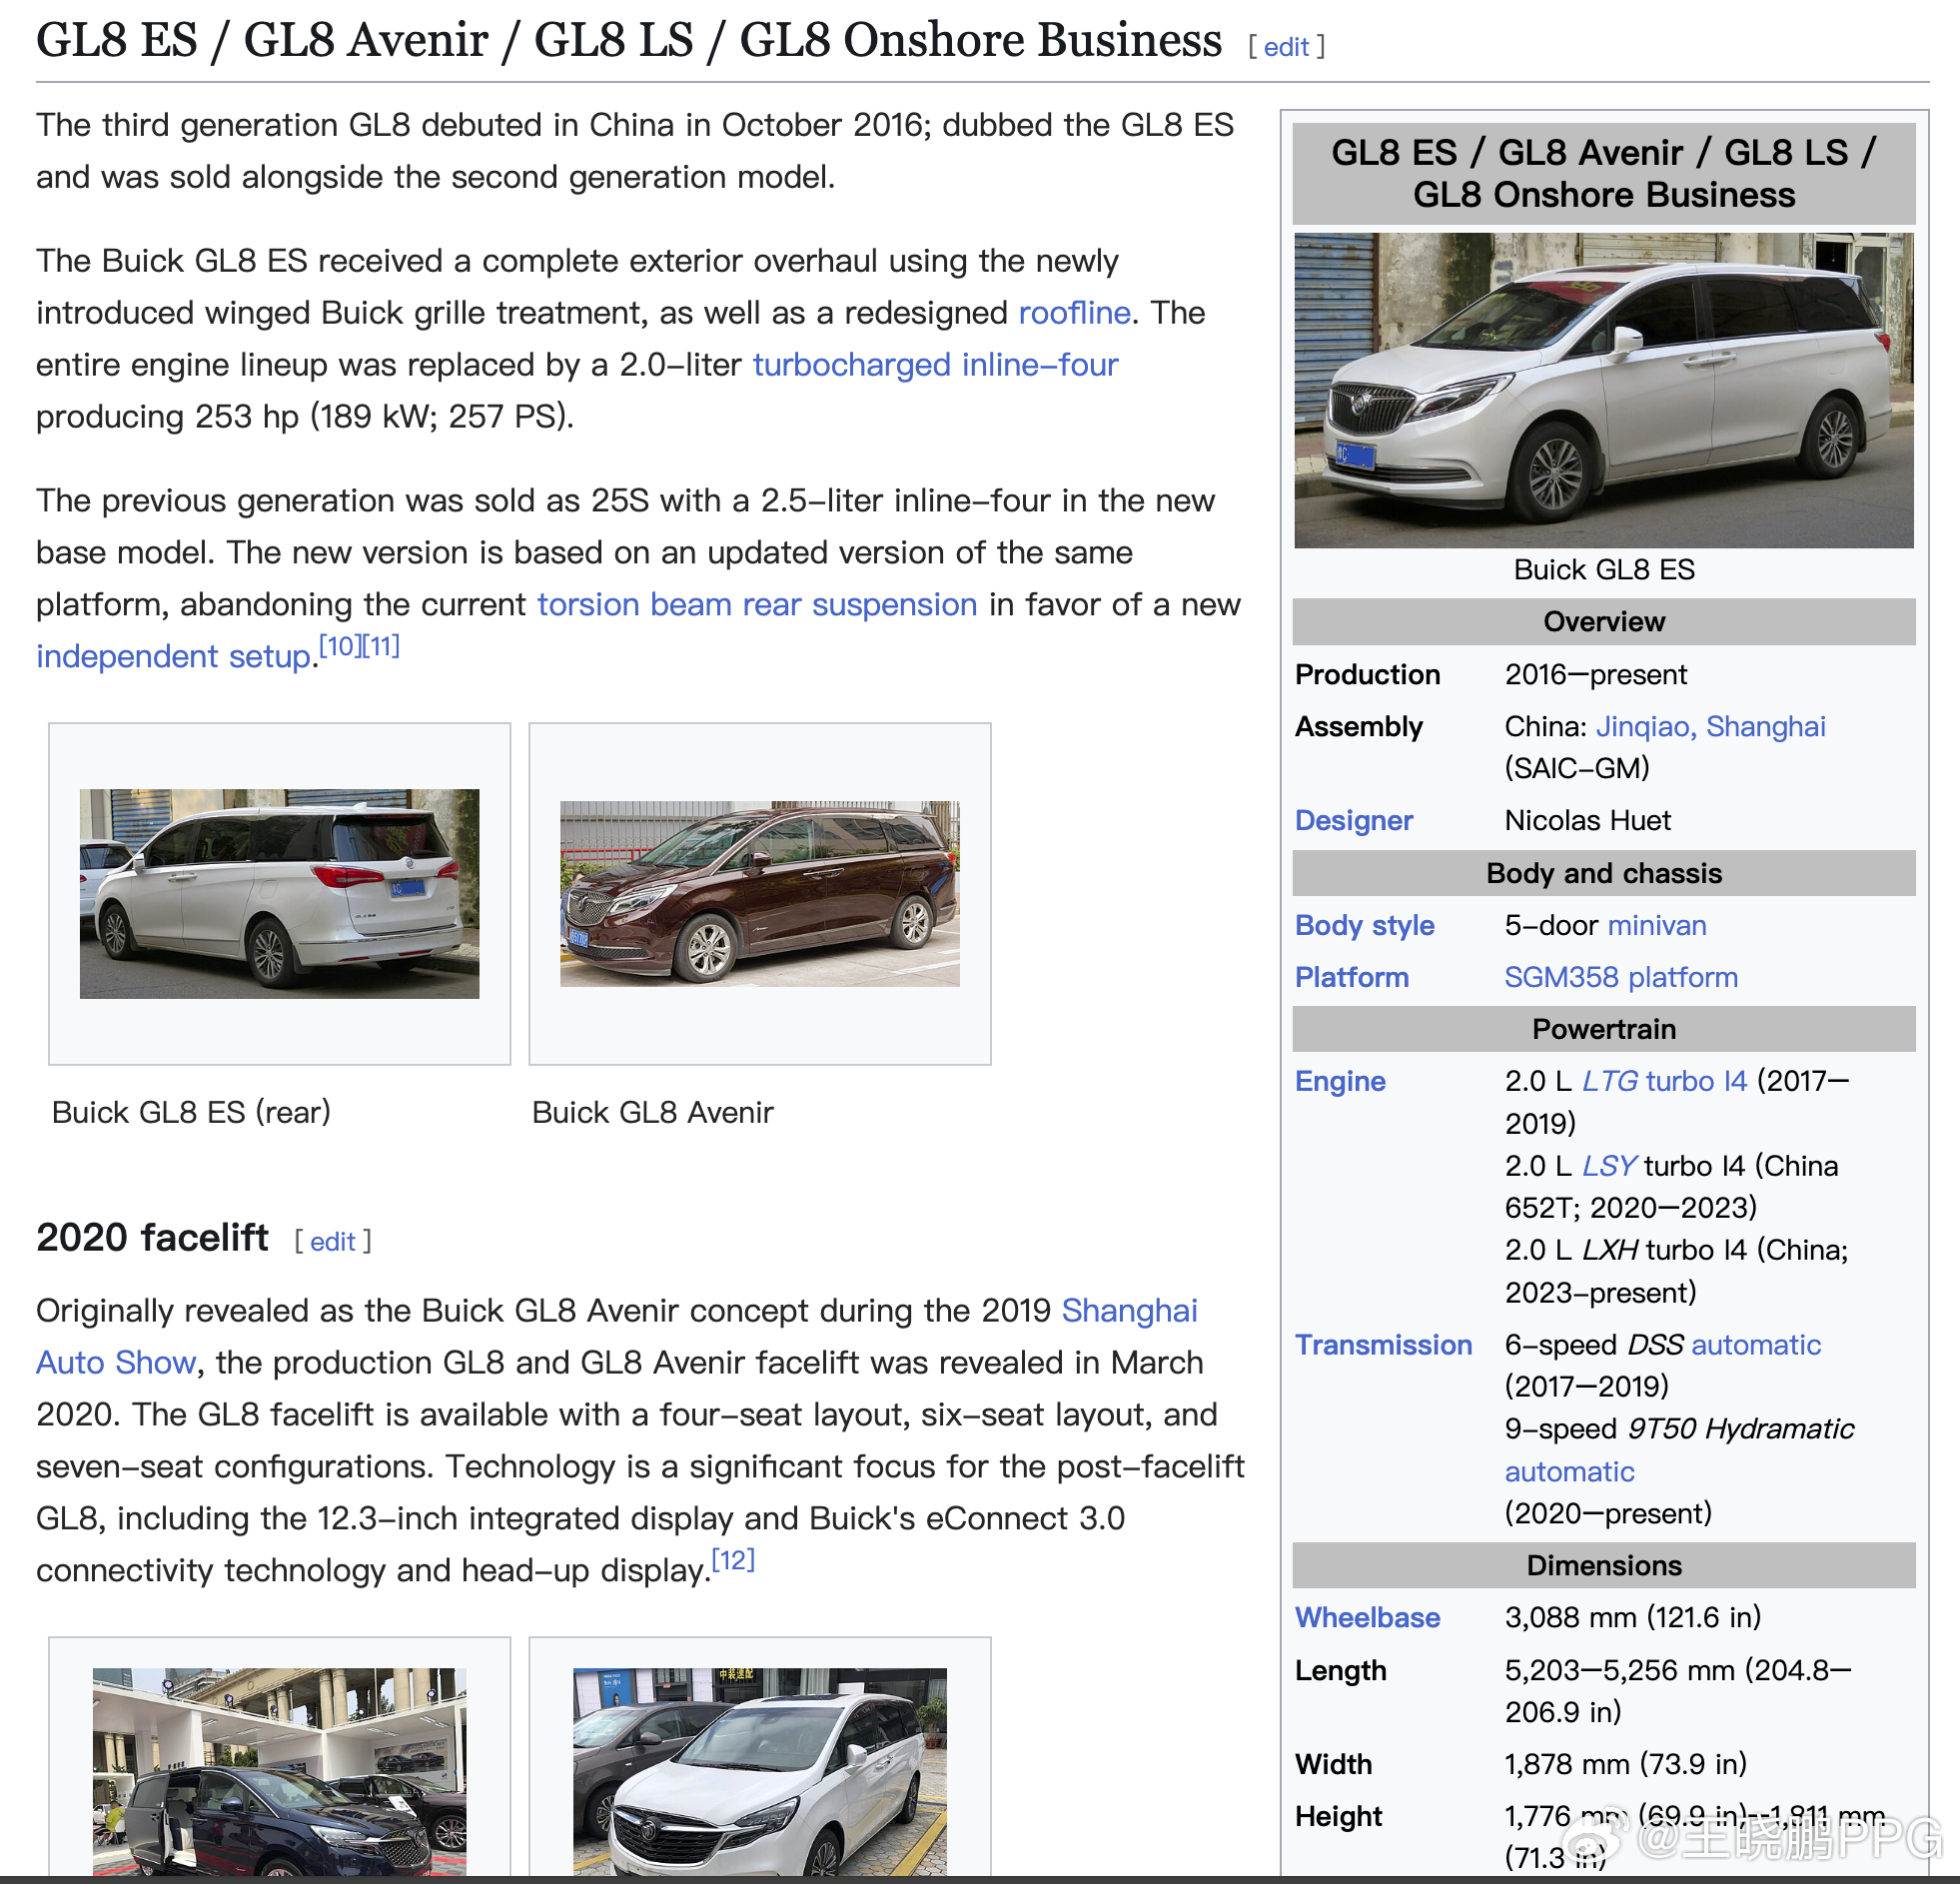Open the turbocharged inline-four link

[x=935, y=365]
